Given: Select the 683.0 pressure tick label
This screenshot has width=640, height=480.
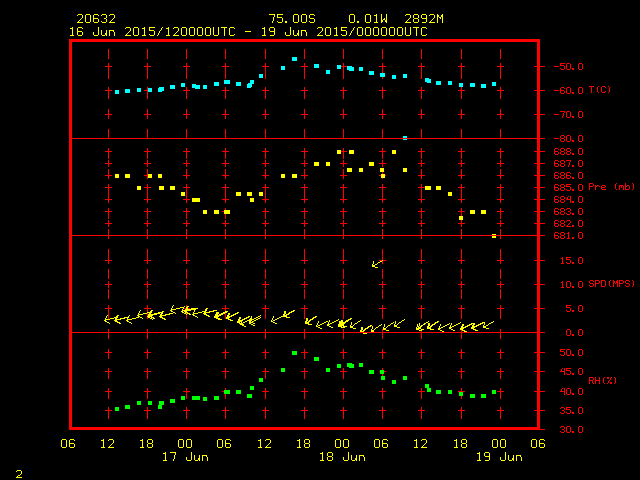Looking at the screenshot, I should pyautogui.click(x=568, y=211).
